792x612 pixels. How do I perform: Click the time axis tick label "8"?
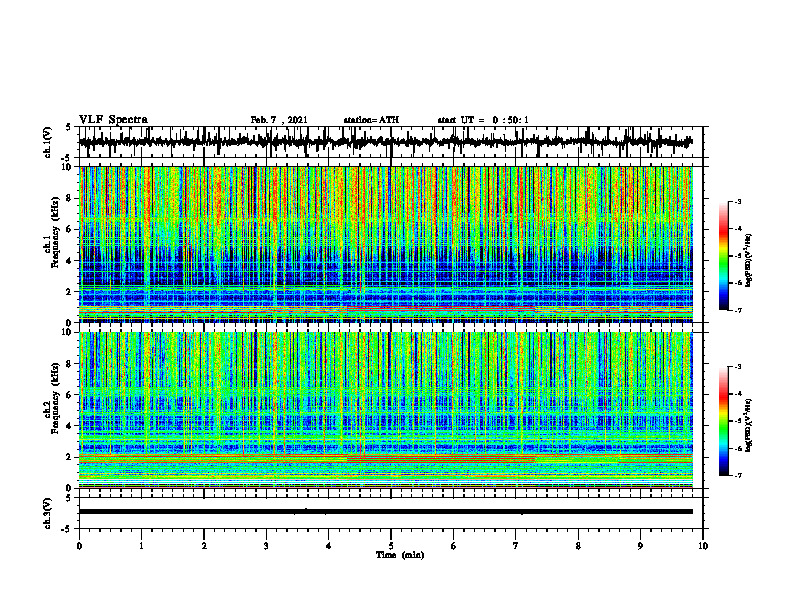578,546
